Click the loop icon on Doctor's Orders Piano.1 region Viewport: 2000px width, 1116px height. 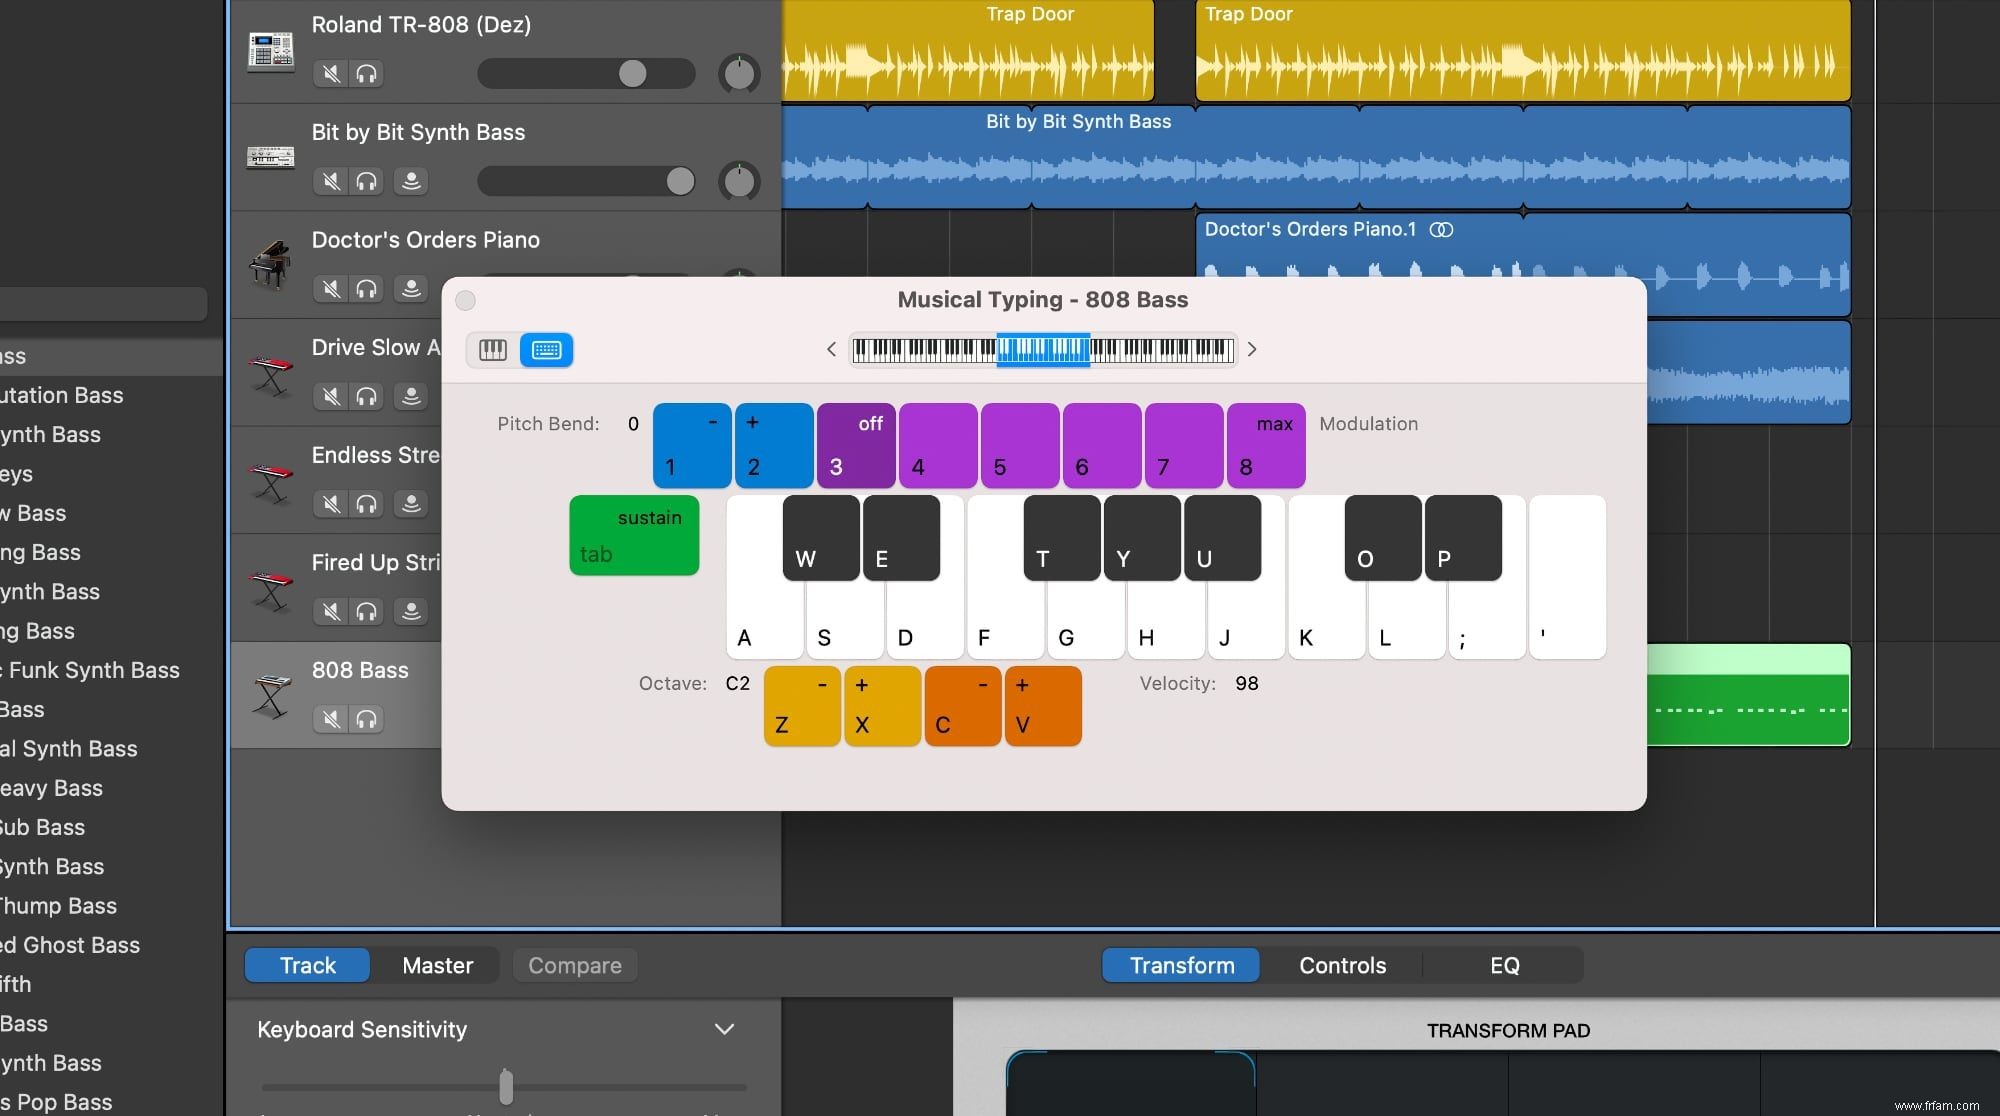(1441, 230)
